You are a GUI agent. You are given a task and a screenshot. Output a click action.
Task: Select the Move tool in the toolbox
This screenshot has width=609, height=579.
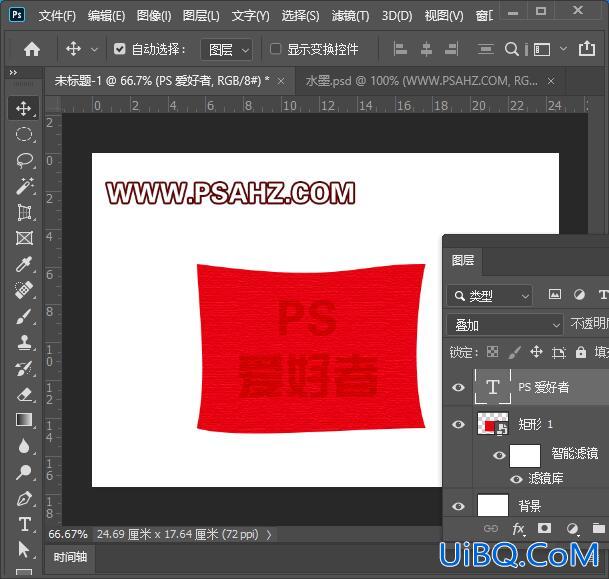point(24,108)
